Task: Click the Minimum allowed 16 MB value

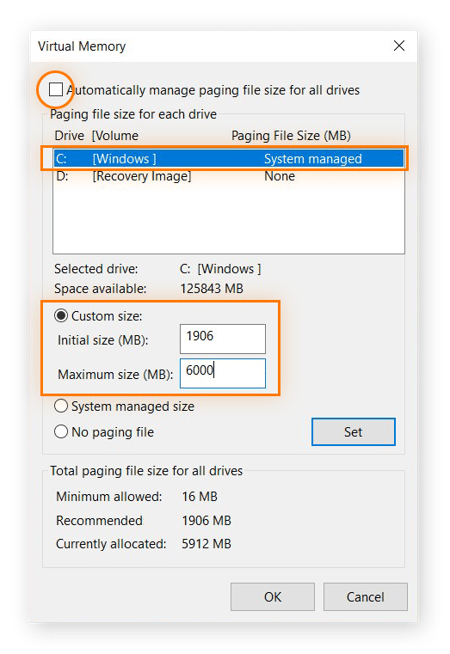Action: tap(200, 497)
